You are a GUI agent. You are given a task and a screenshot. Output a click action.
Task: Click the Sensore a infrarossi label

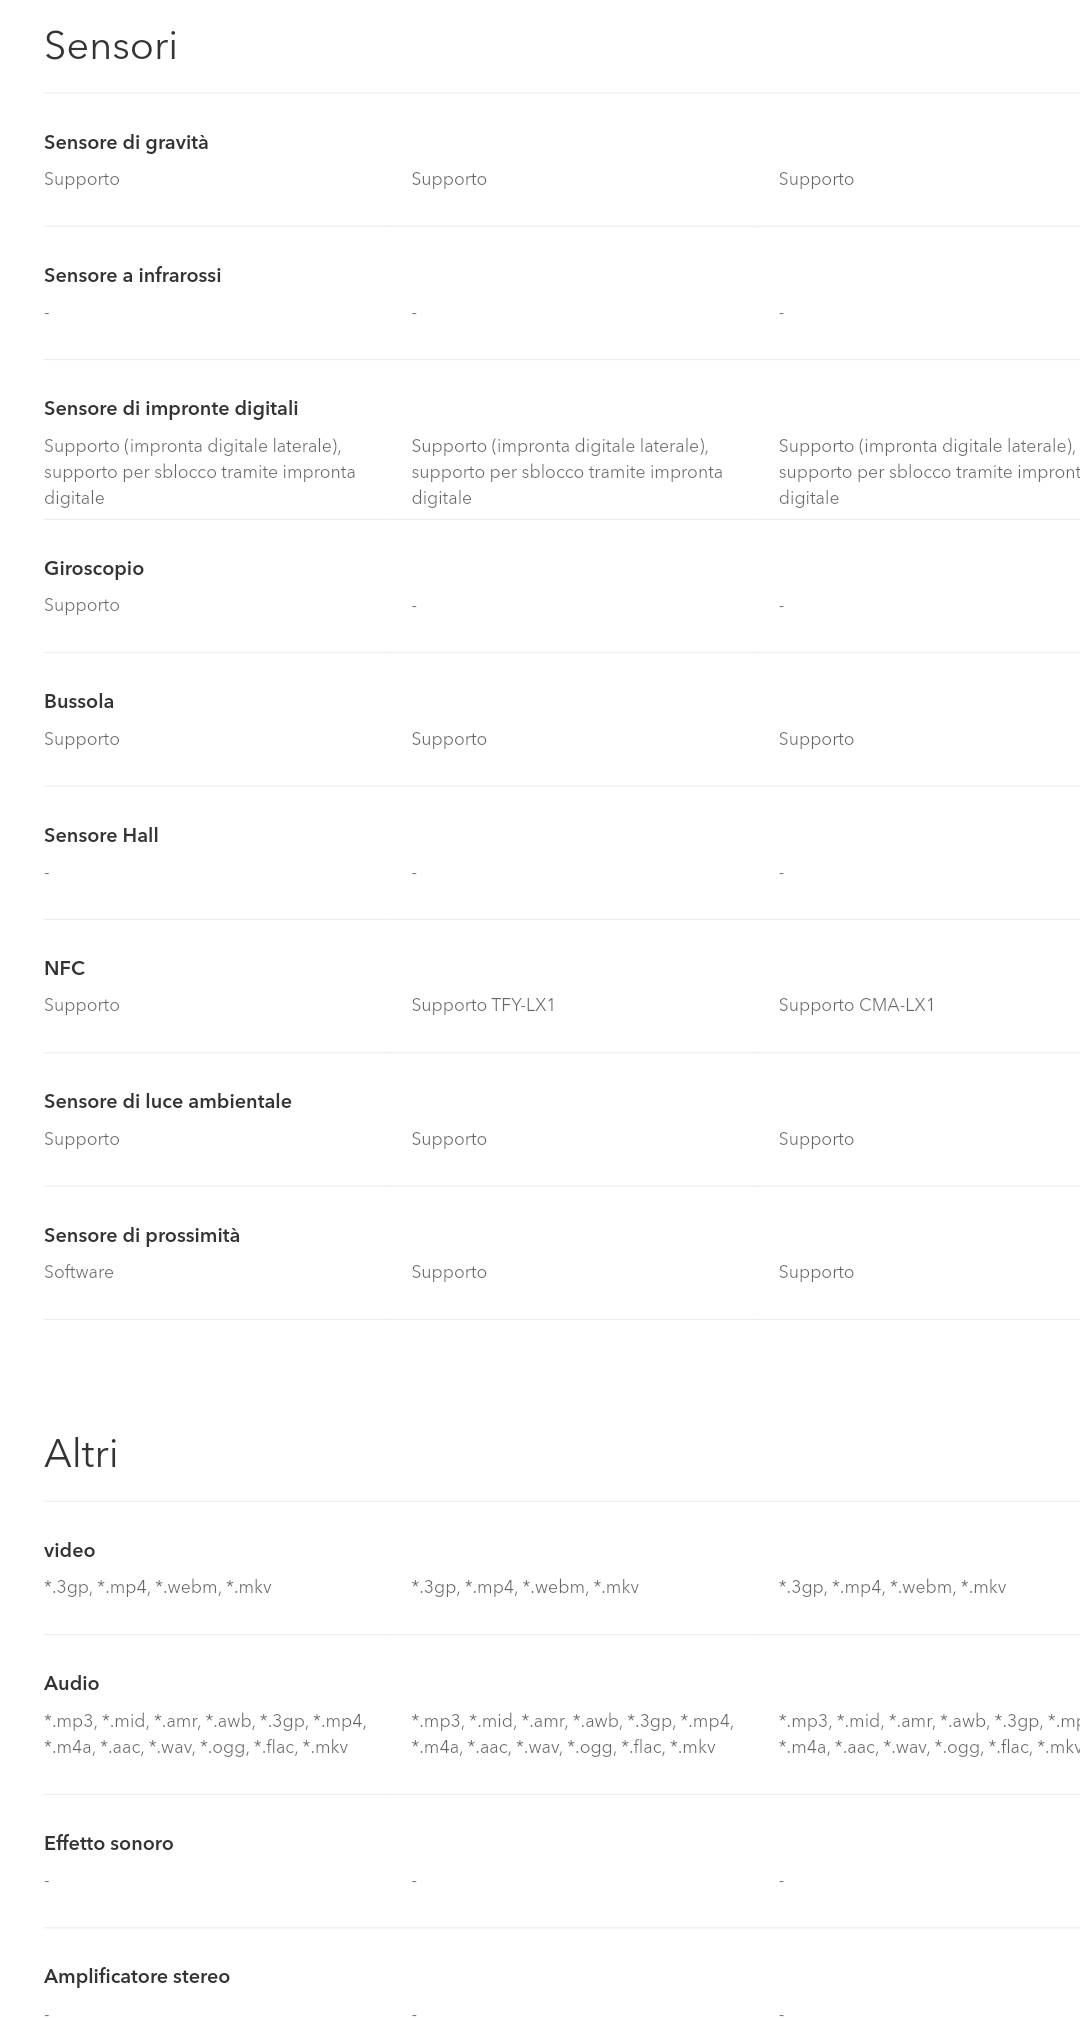[132, 275]
